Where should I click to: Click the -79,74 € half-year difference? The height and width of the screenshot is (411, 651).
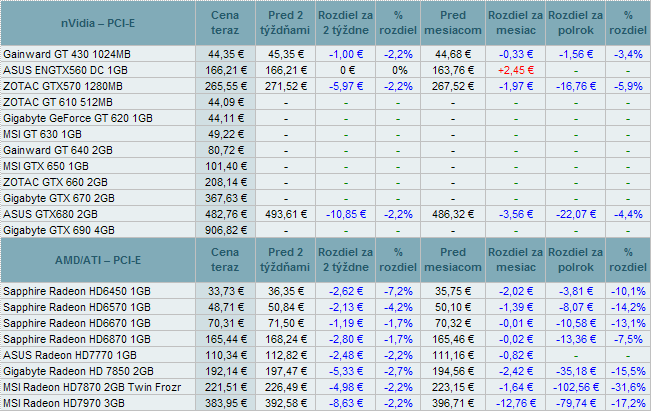click(575, 403)
